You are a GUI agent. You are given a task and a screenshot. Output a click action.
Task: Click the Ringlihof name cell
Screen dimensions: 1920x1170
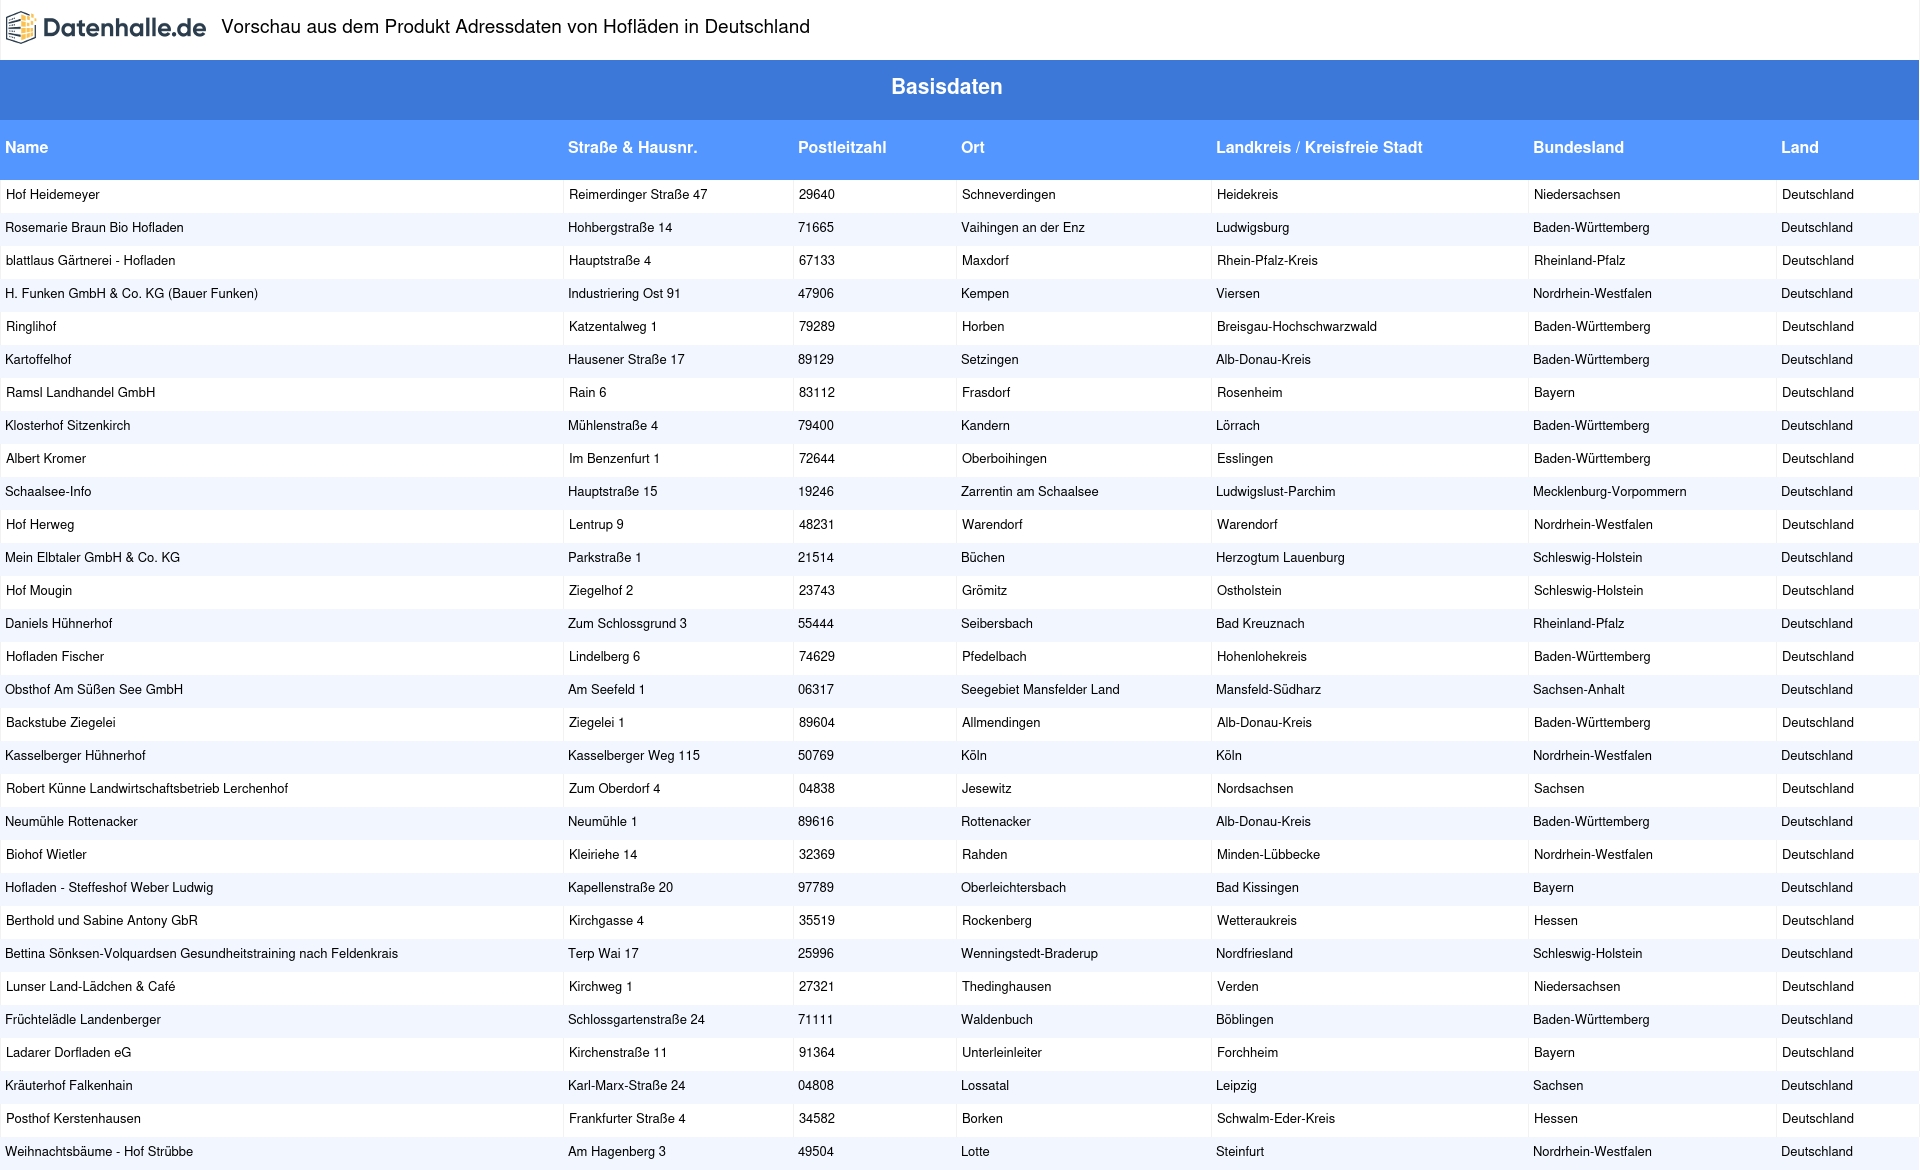(x=31, y=327)
